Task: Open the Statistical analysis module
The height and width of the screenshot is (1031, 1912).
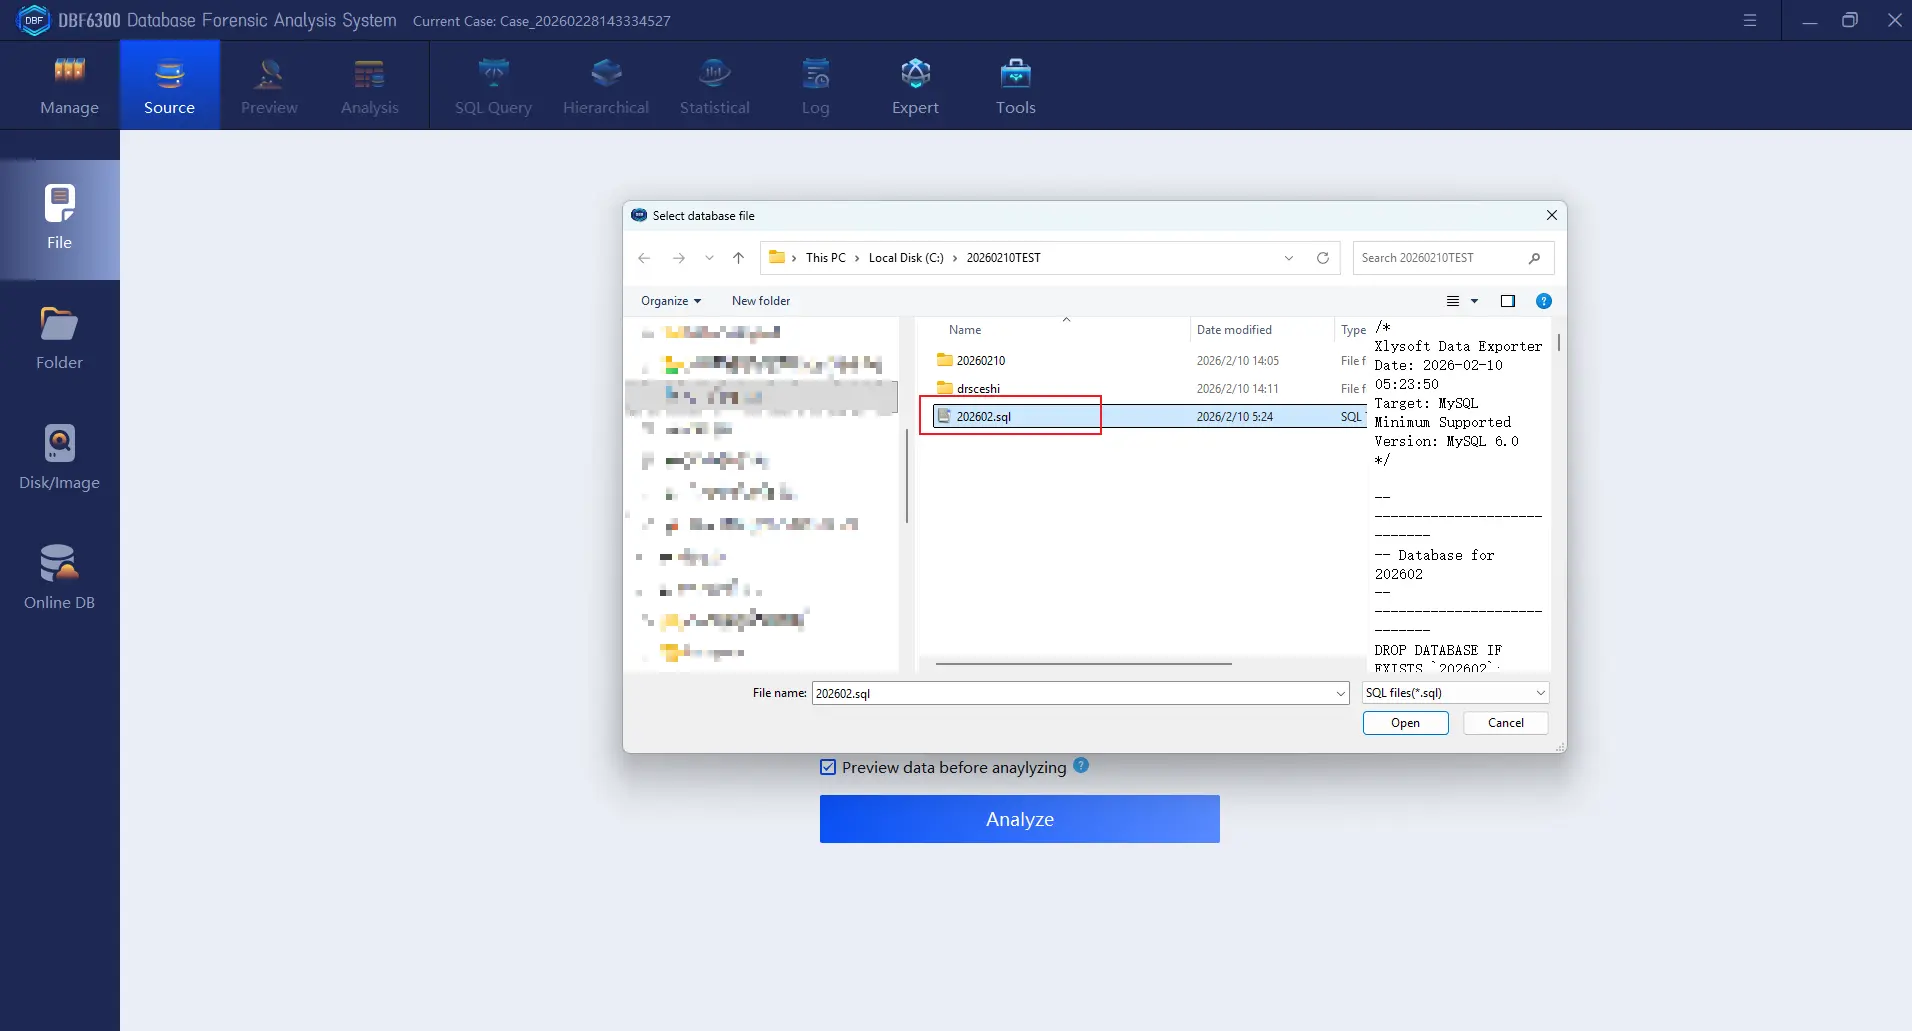Action: (714, 85)
